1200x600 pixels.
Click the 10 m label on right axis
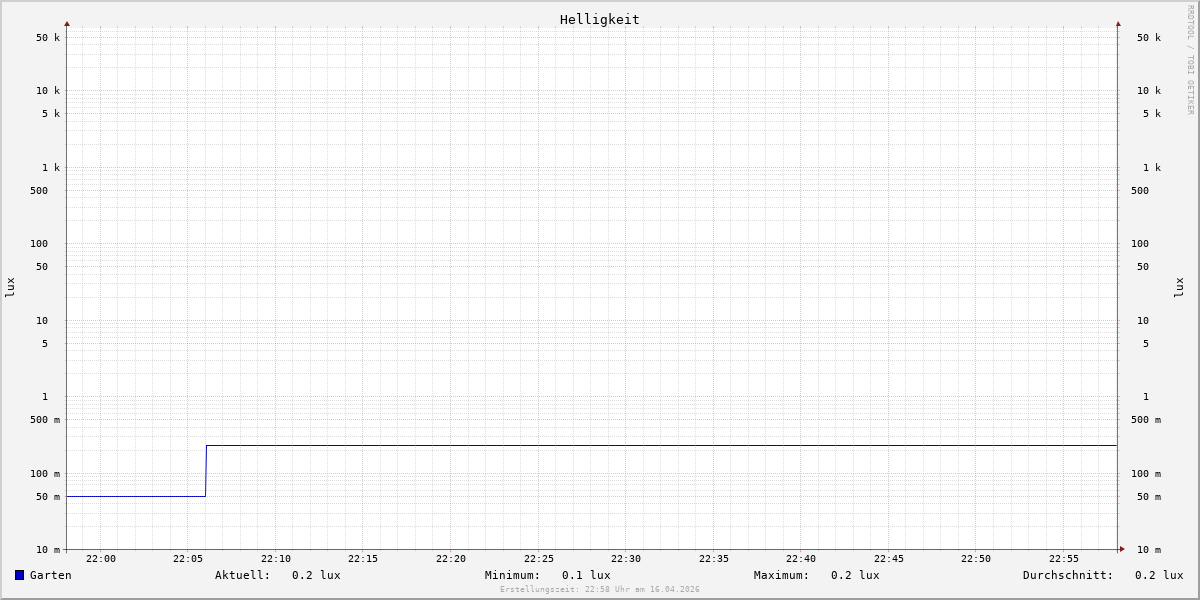click(1148, 550)
